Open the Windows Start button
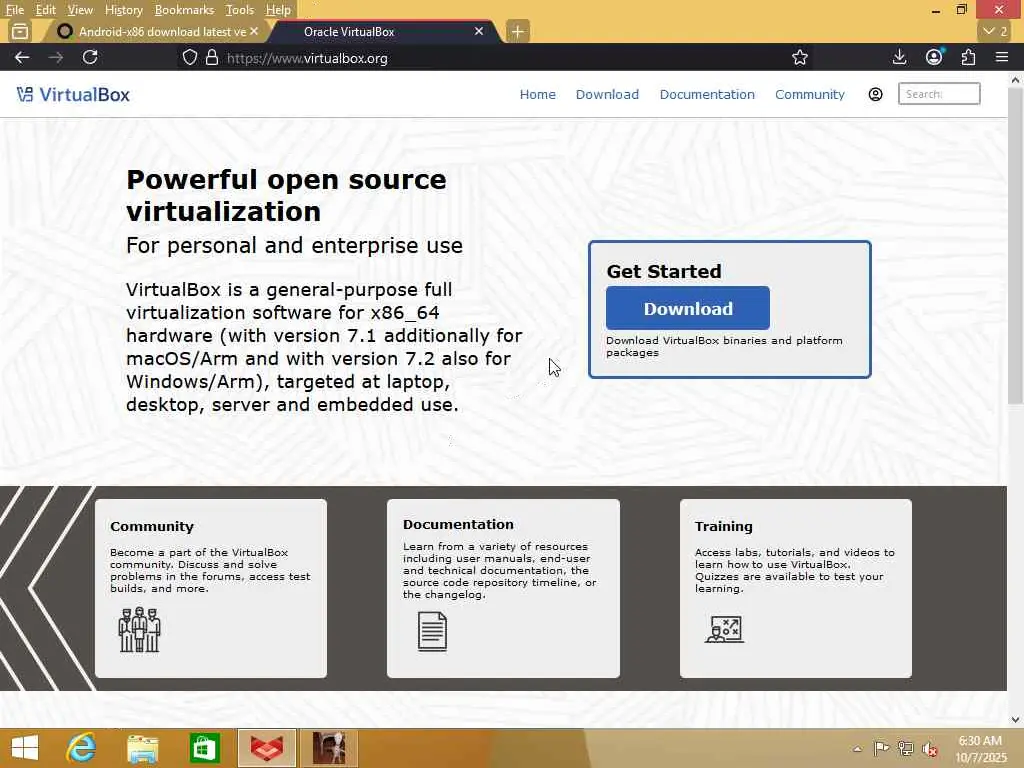 point(25,748)
